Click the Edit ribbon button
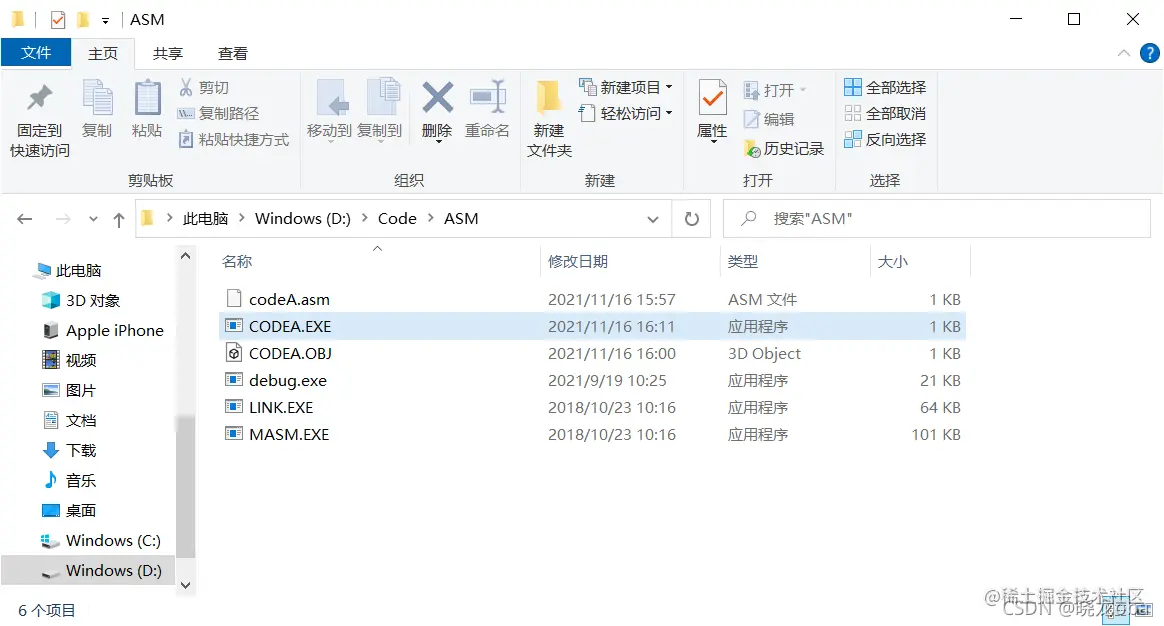The width and height of the screenshot is (1164, 626). 769,119
